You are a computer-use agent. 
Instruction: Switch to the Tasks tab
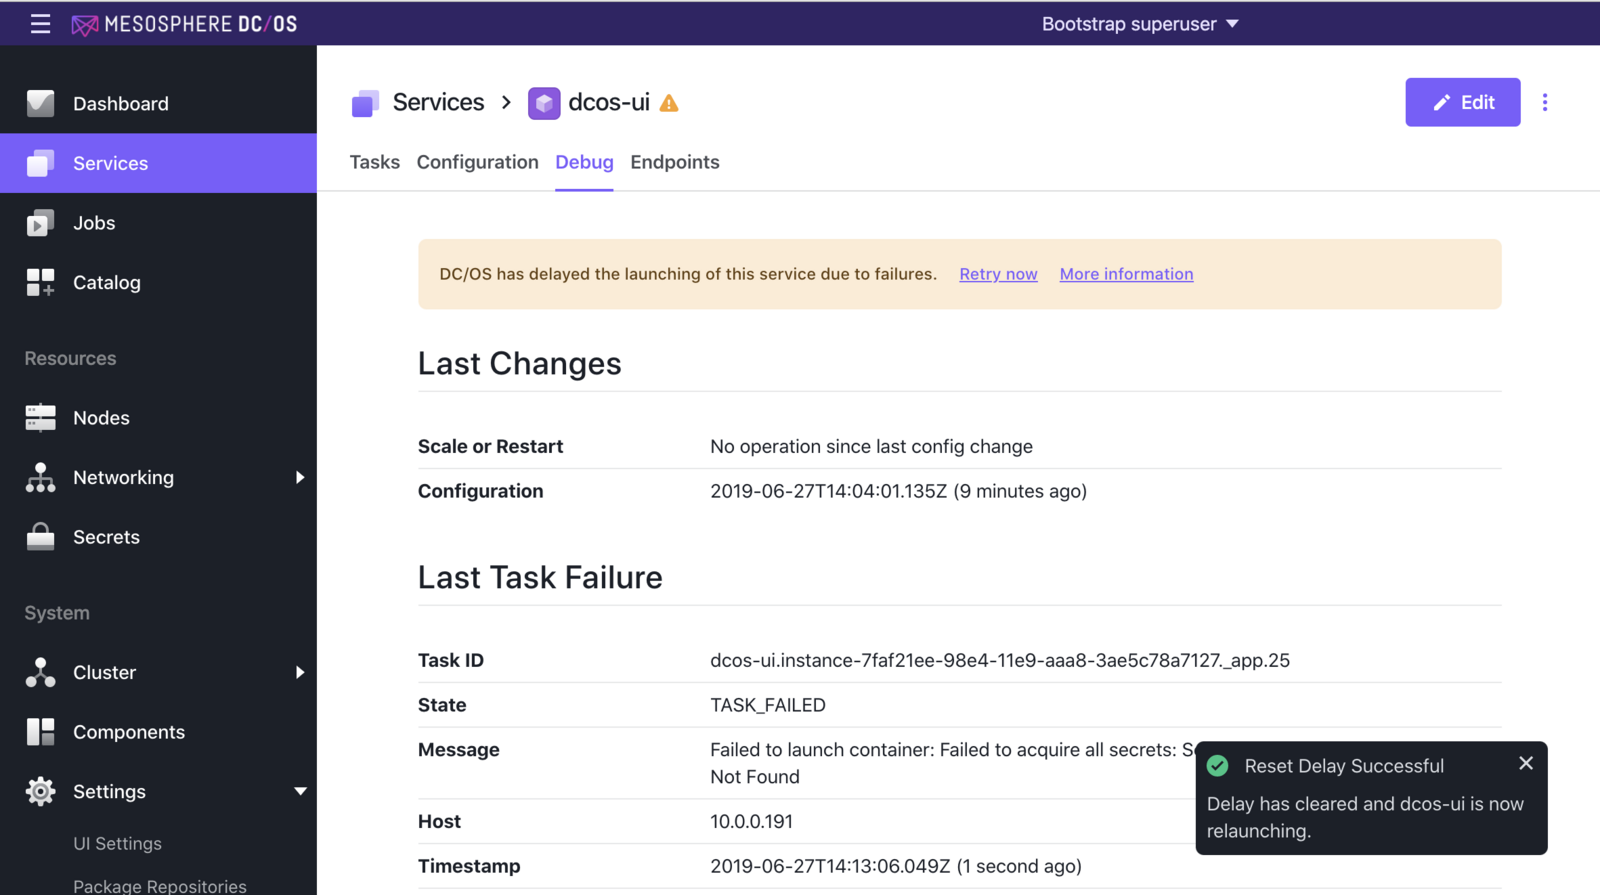tap(374, 162)
